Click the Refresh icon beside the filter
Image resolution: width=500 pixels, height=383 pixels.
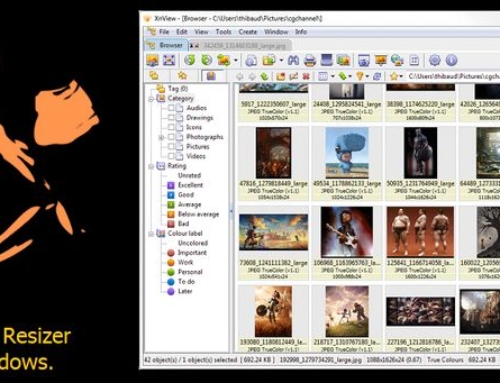click(x=377, y=76)
